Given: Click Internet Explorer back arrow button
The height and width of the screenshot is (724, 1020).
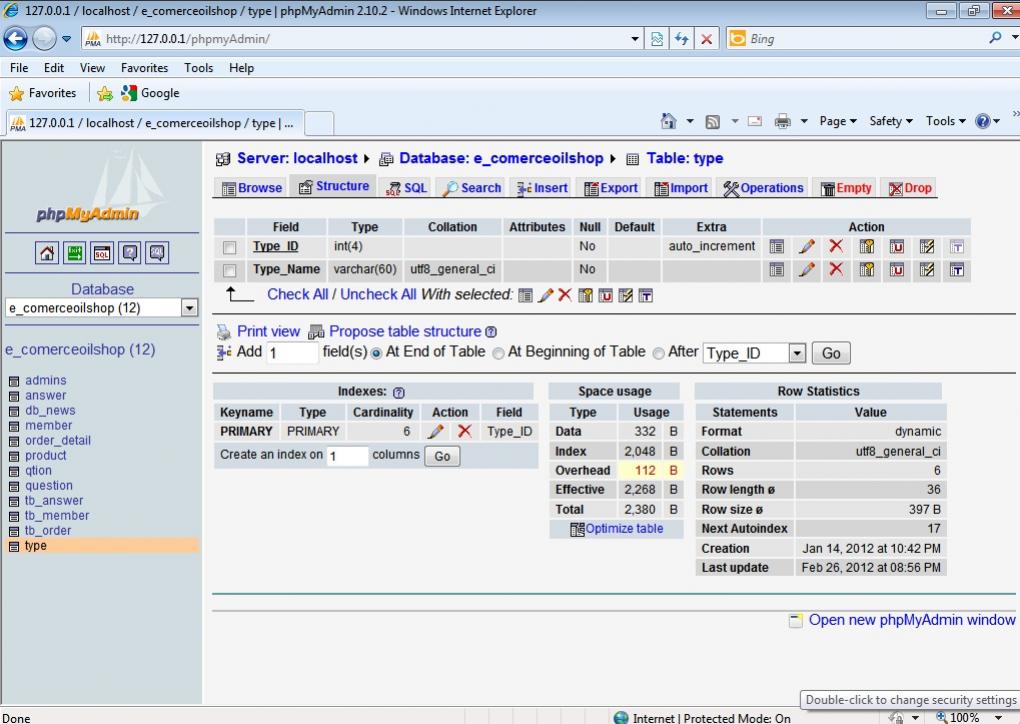Looking at the screenshot, I should tap(17, 39).
